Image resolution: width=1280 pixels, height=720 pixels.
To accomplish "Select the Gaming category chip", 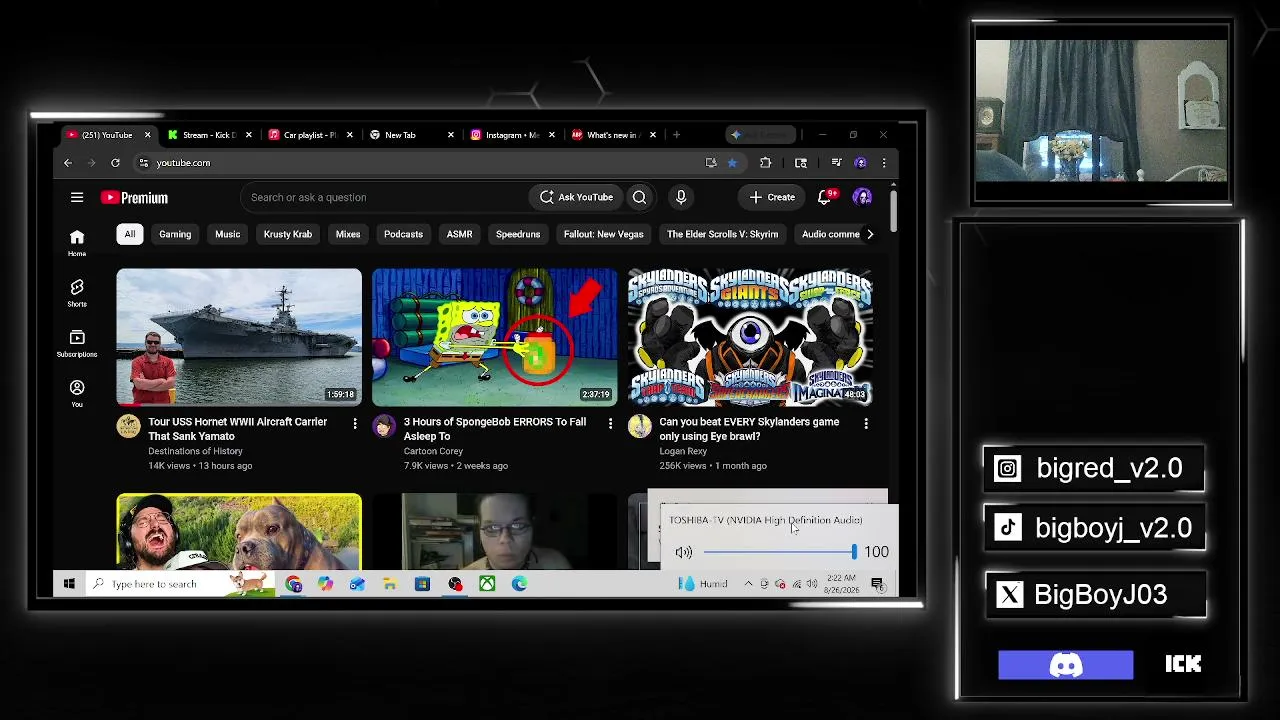I will 175,234.
